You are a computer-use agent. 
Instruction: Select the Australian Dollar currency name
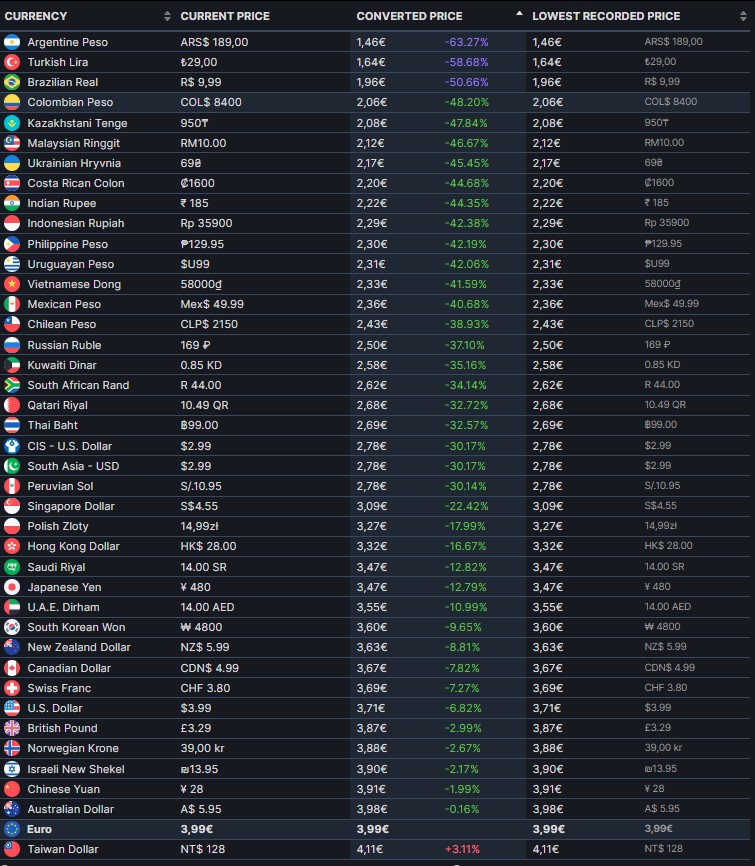click(x=71, y=809)
